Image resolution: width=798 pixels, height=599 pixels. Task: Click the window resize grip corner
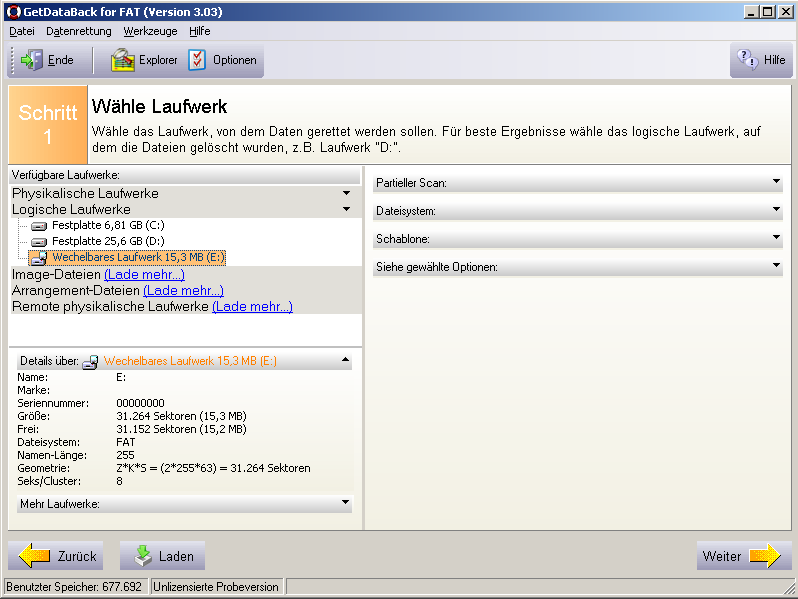pos(789,588)
